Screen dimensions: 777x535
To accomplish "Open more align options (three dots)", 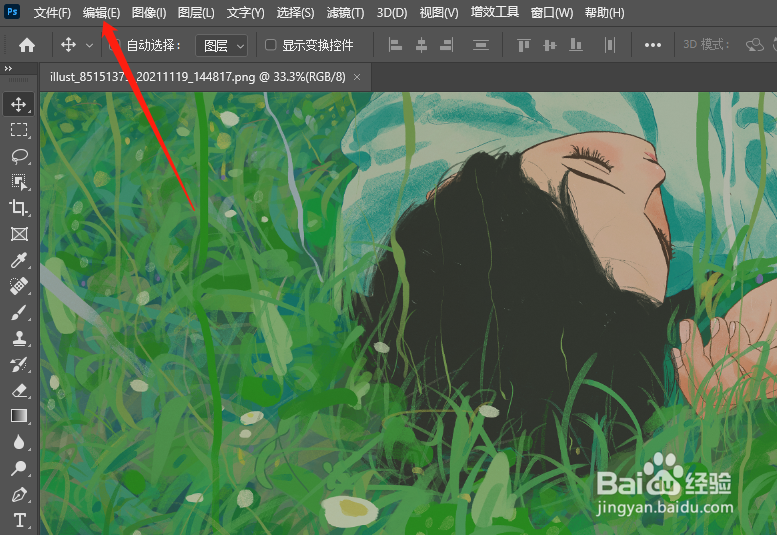I will [x=653, y=45].
